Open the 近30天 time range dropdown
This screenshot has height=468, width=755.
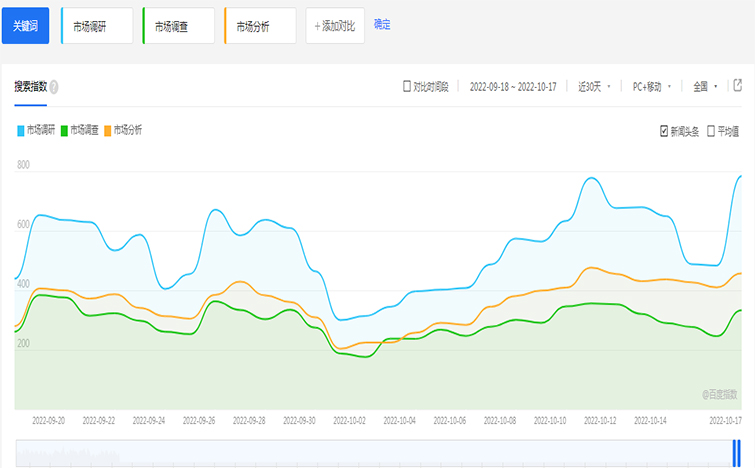coord(594,87)
